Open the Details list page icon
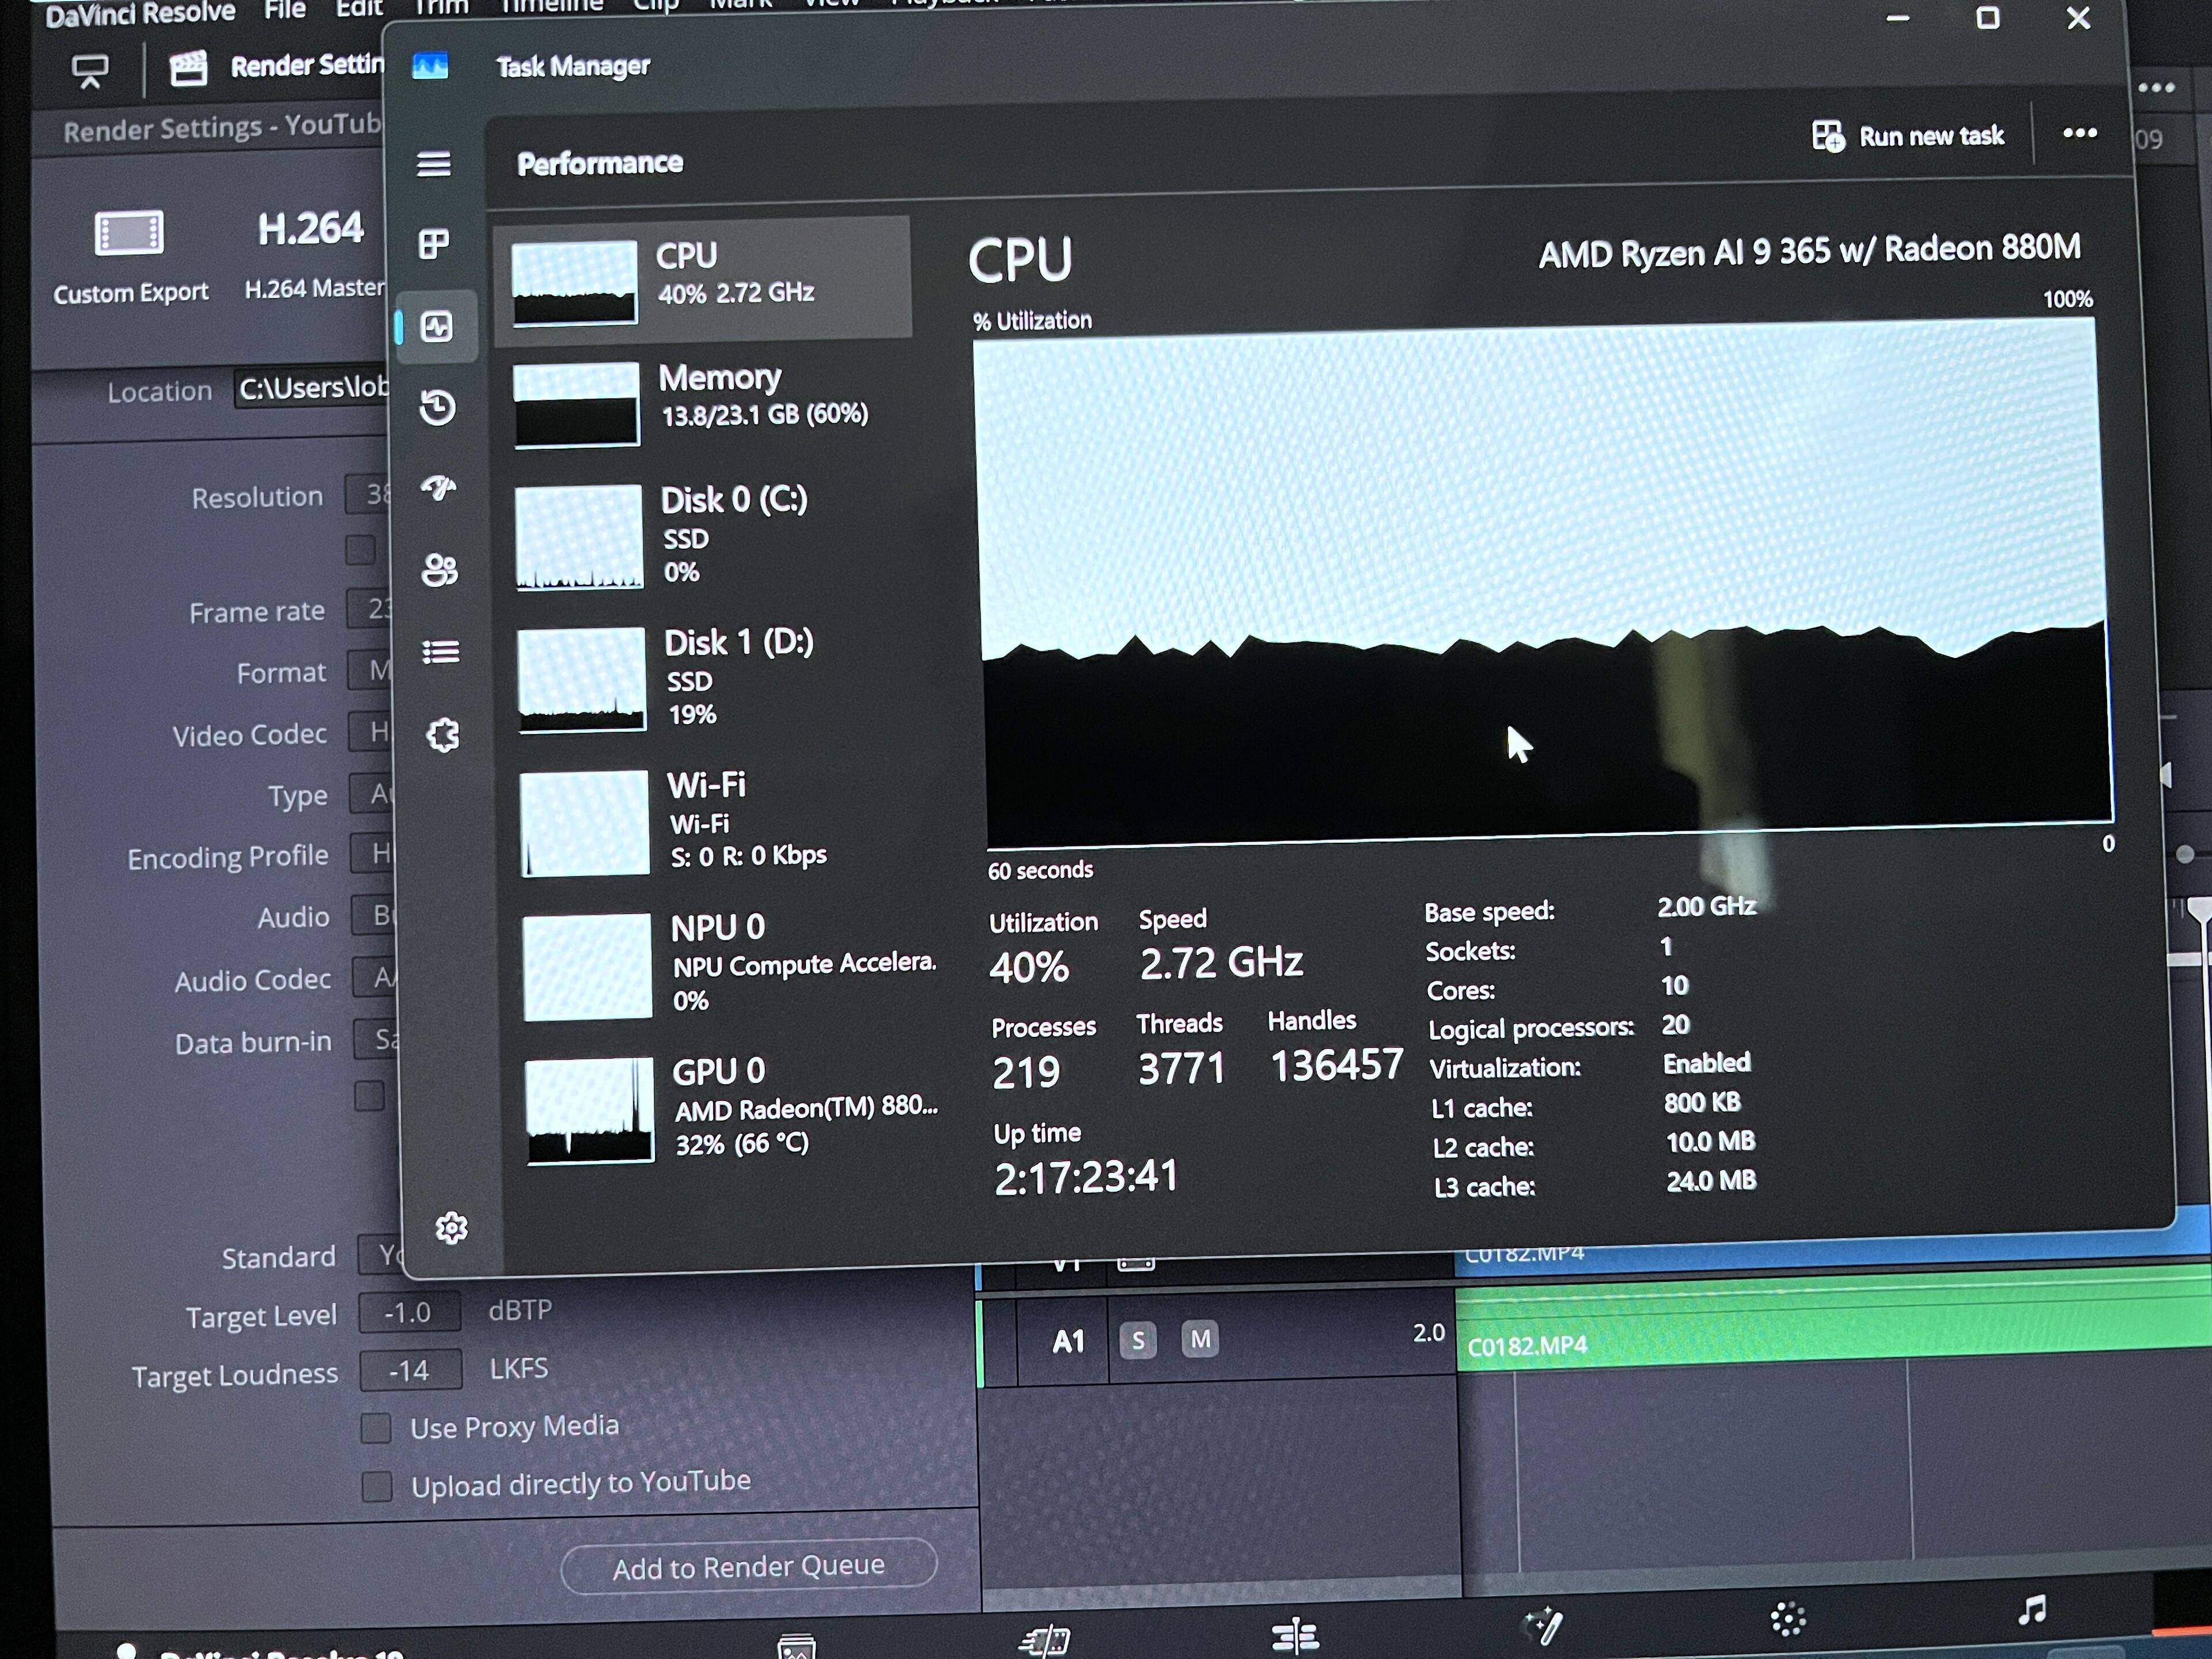This screenshot has height=1659, width=2212. tap(441, 652)
